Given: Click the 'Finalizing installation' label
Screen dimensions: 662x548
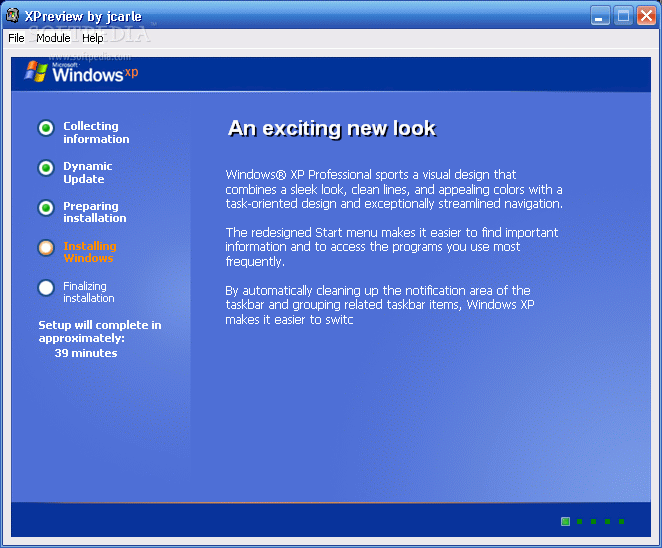Looking at the screenshot, I should [x=89, y=292].
